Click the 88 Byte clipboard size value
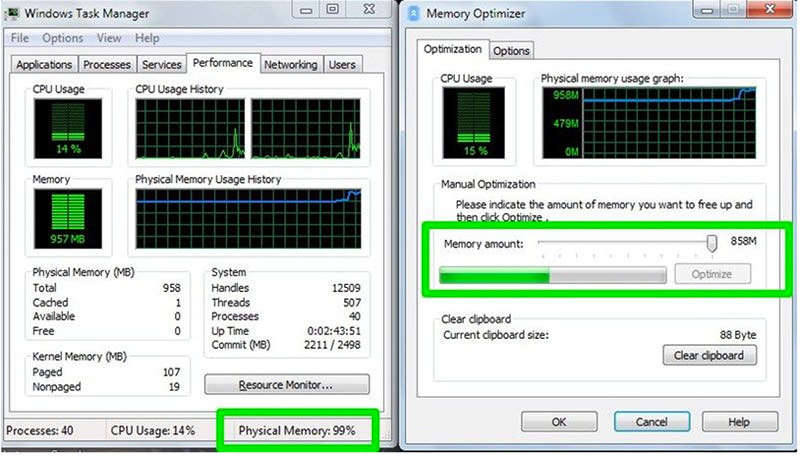The image size is (800, 457). click(x=738, y=335)
